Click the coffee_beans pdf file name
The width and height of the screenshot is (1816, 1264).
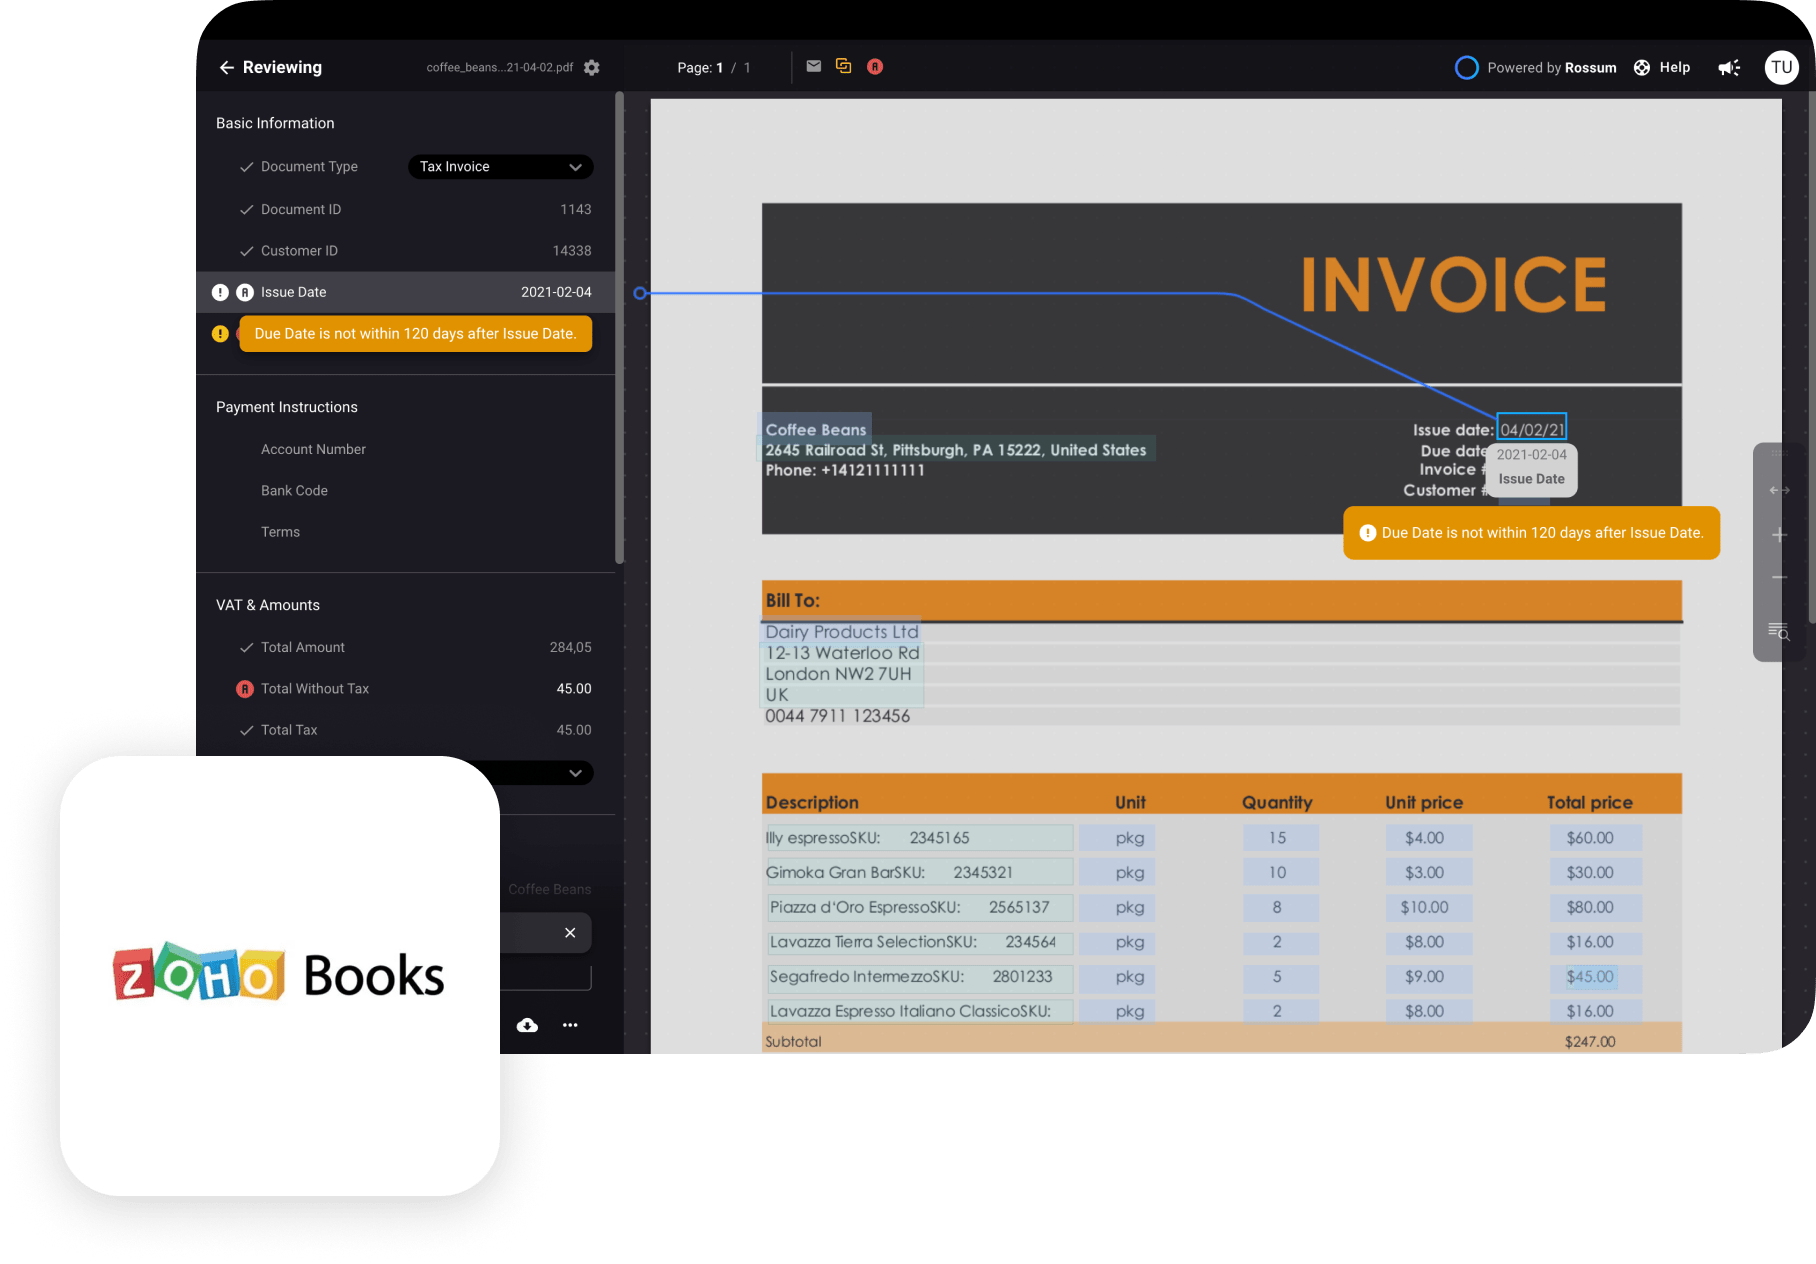pyautogui.click(x=500, y=67)
